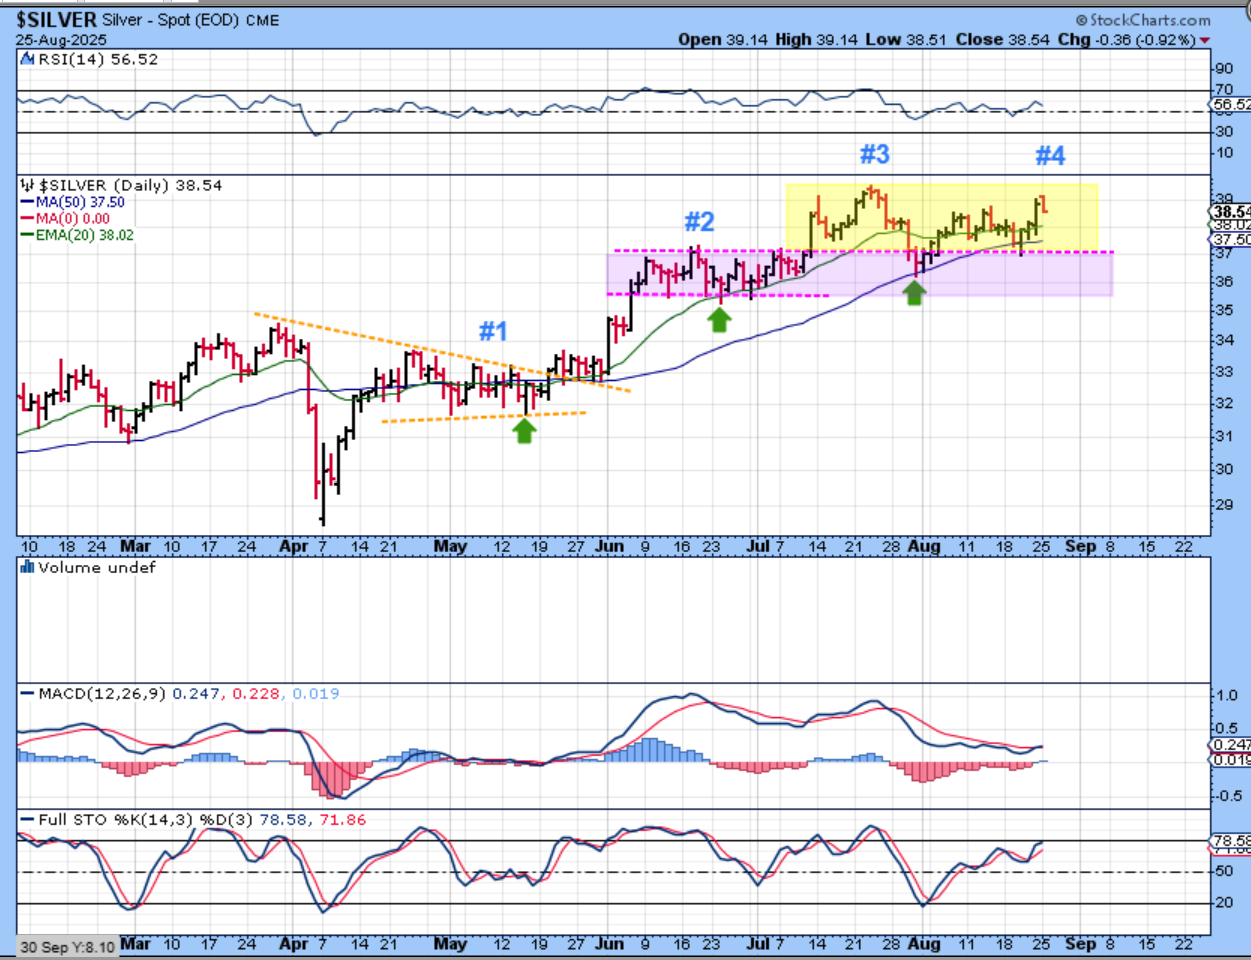Click the $SILVER ticker symbol title
The width and height of the screenshot is (1251, 960).
click(57, 20)
